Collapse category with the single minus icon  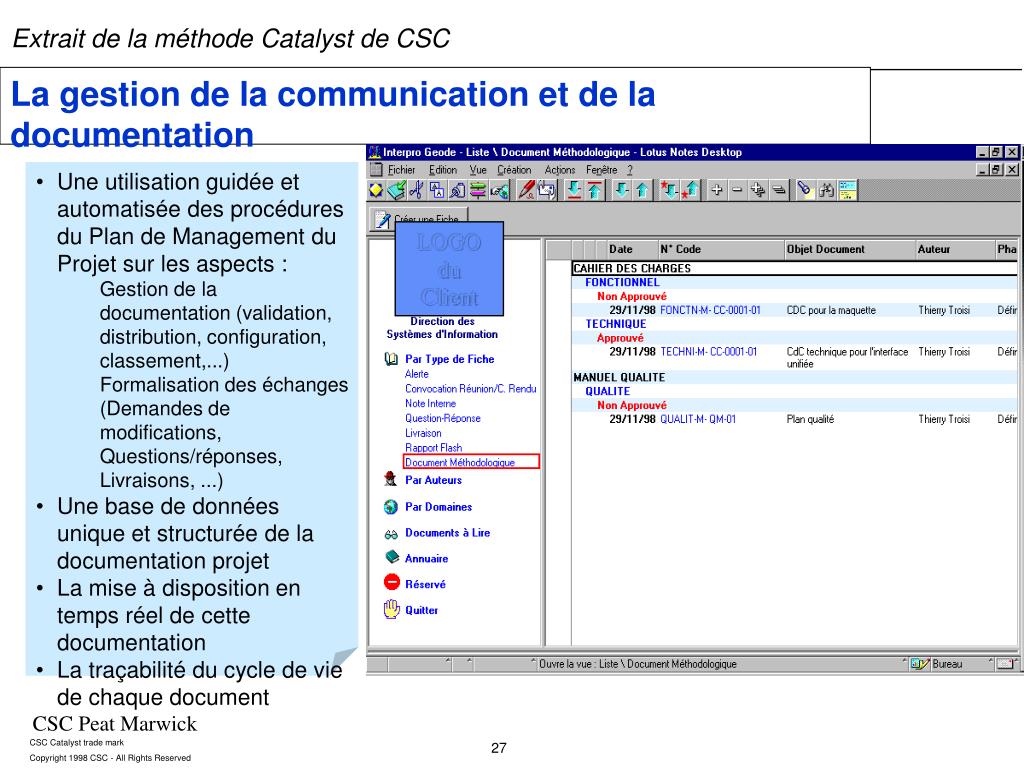737,190
